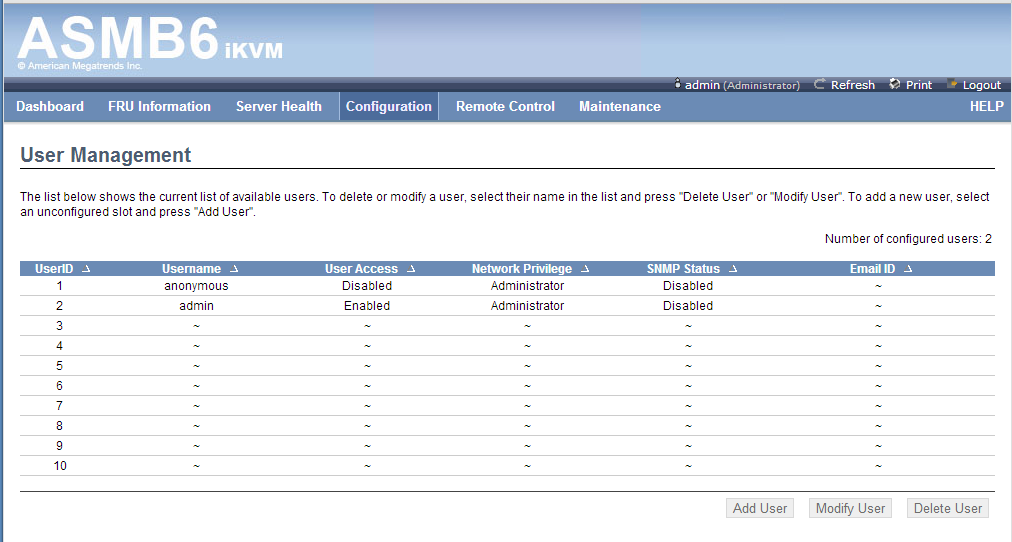Click SNMP Disabled in admin row

[x=688, y=306]
